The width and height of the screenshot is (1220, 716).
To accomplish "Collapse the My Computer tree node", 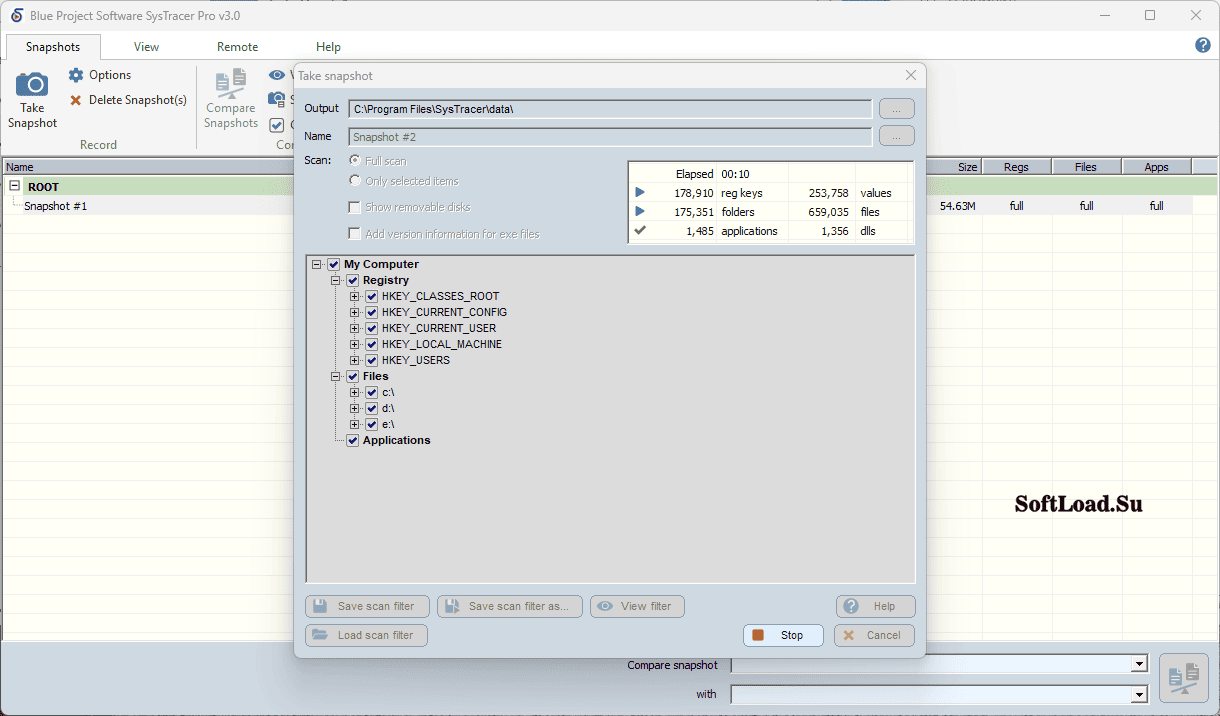I will (x=317, y=264).
